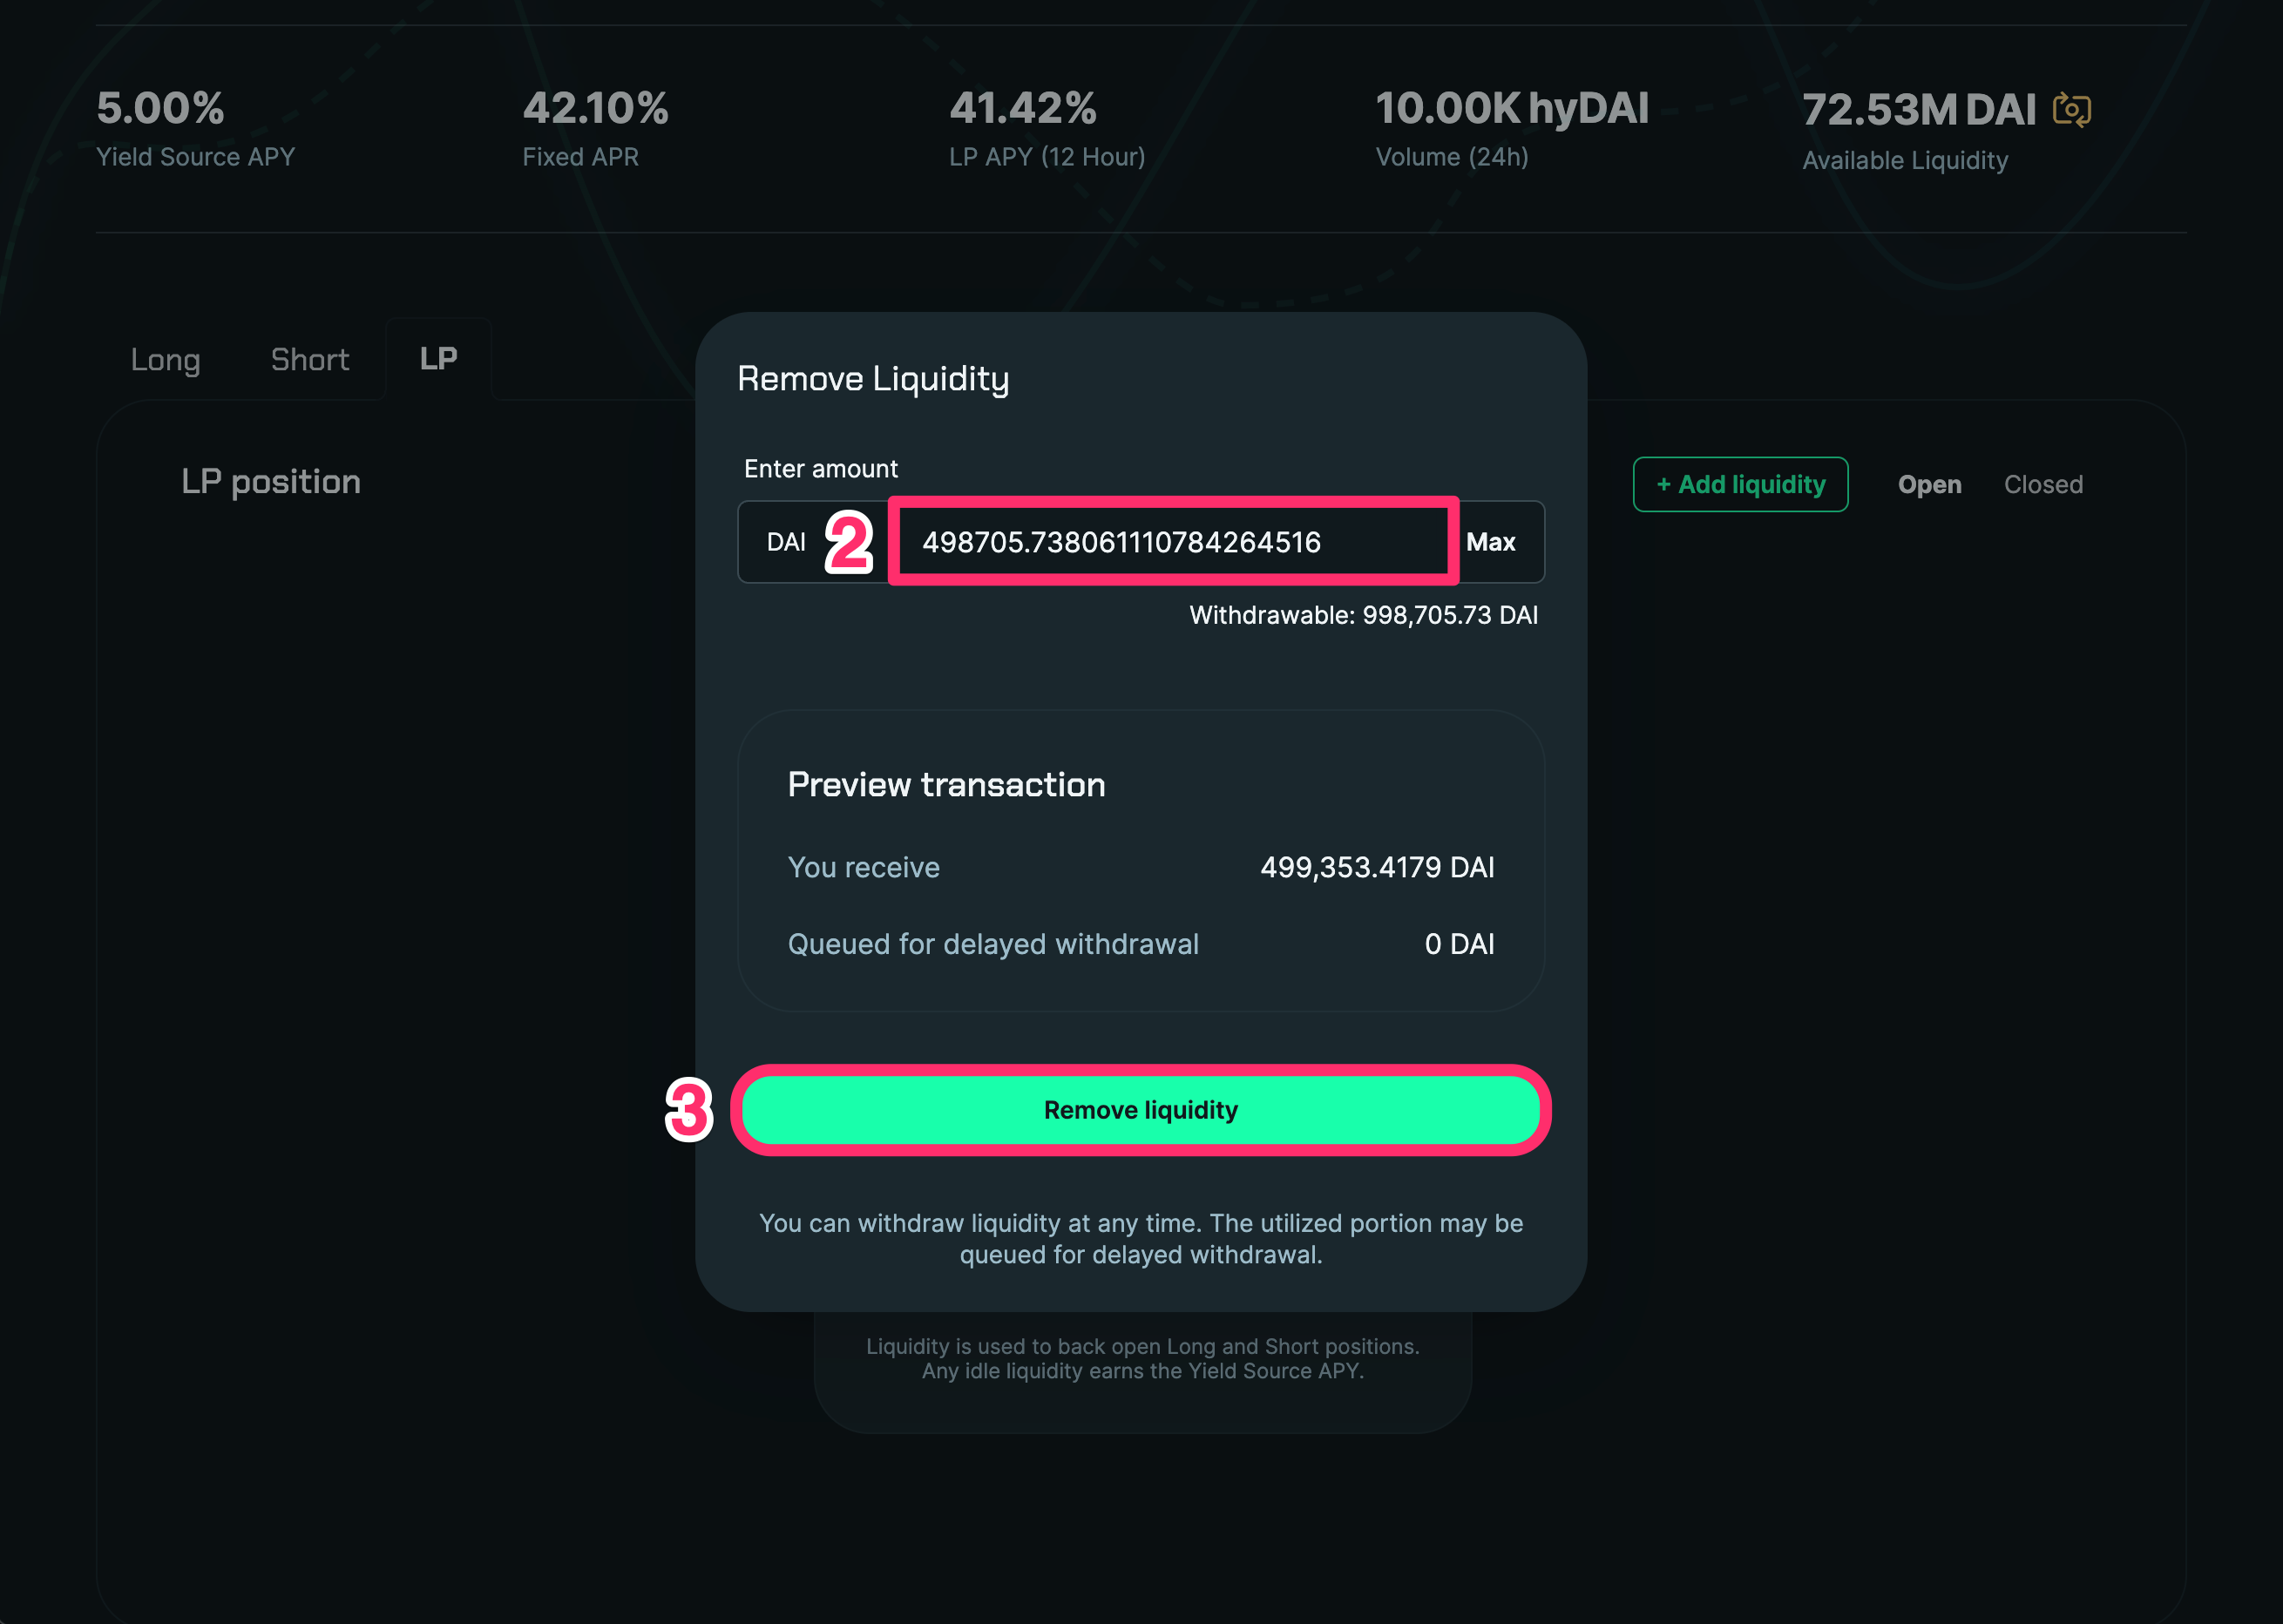Switch to the Short tab
Screen dimensions: 2283x1624
point(310,360)
